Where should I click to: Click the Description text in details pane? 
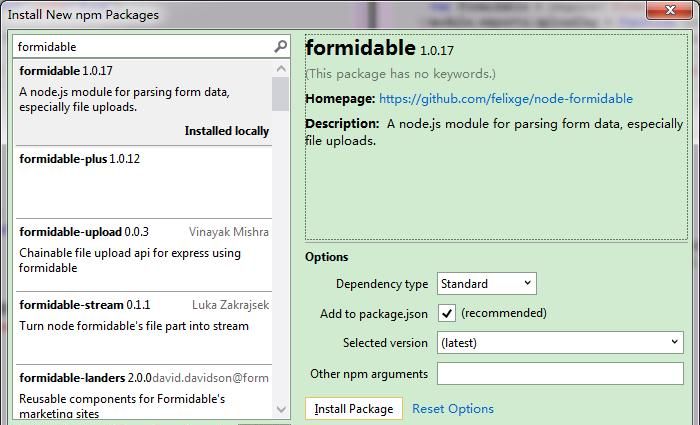[x=494, y=132]
